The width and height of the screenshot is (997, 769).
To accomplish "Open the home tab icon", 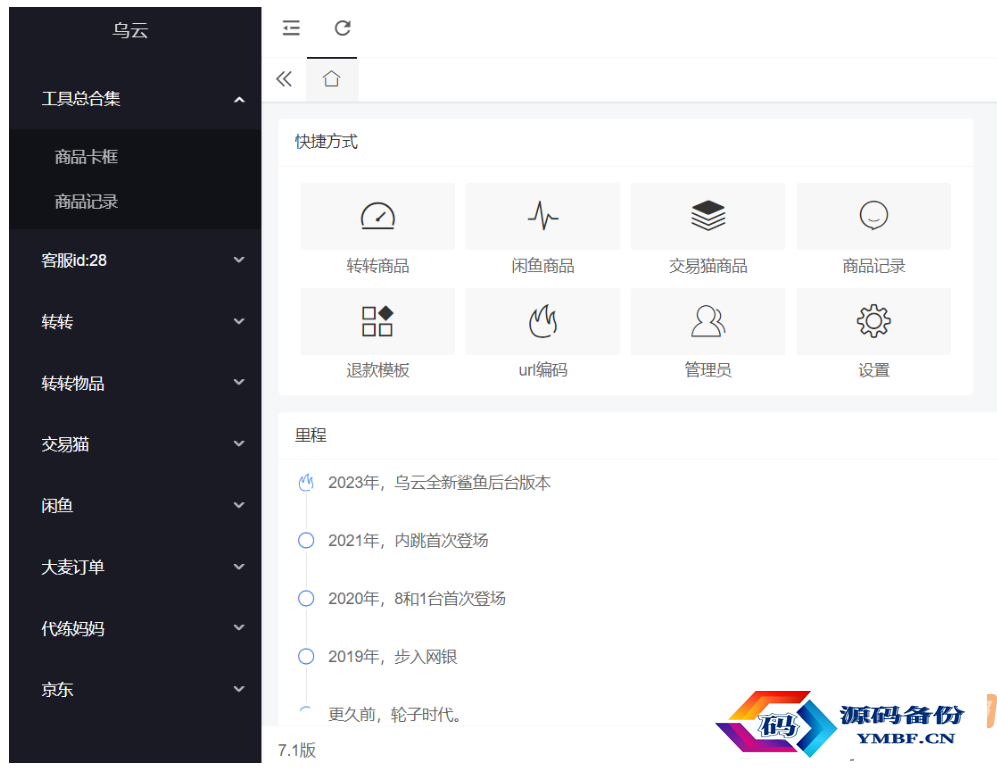I will pyautogui.click(x=331, y=79).
